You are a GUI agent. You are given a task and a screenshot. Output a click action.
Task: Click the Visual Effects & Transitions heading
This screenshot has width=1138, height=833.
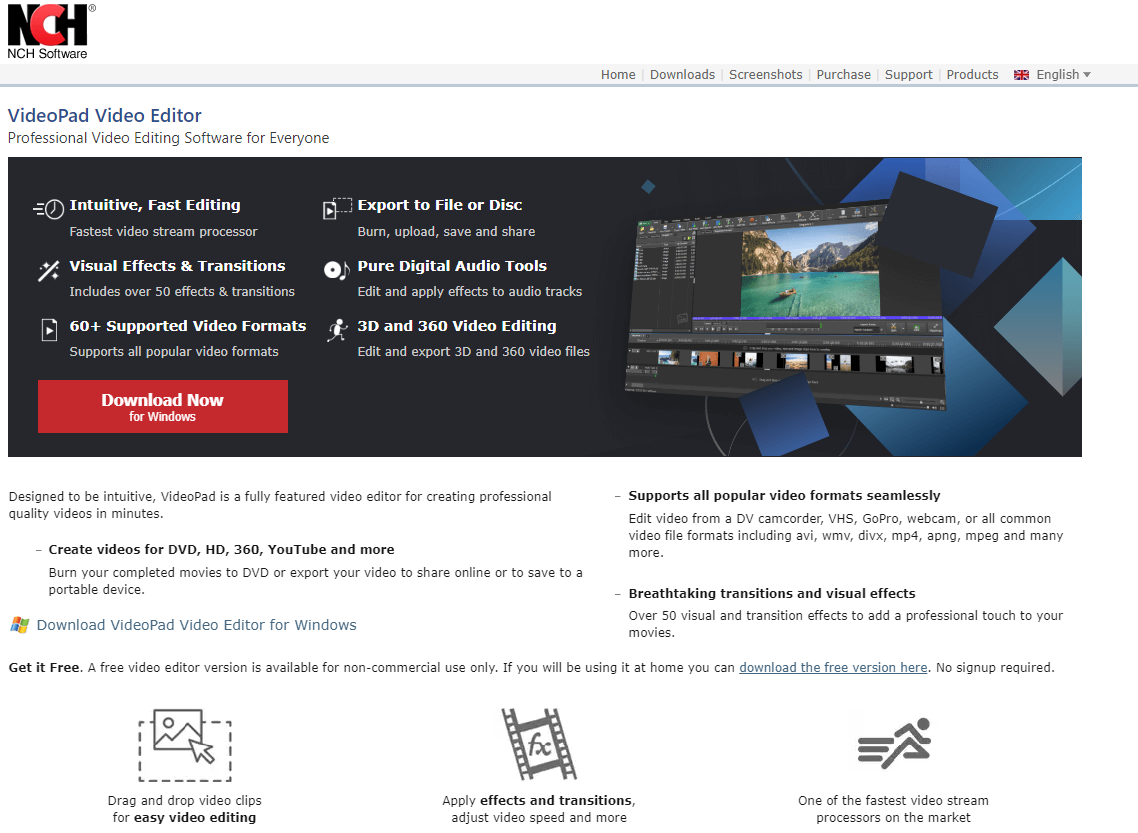(x=177, y=266)
